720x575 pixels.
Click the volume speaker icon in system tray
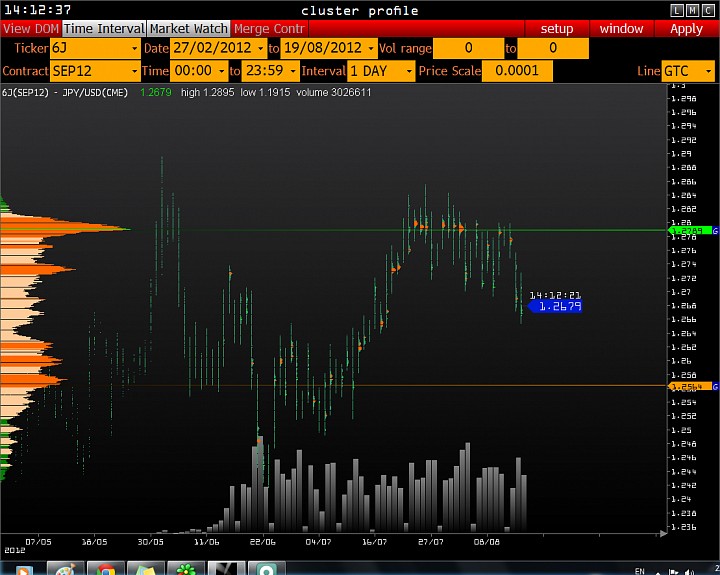click(689, 571)
